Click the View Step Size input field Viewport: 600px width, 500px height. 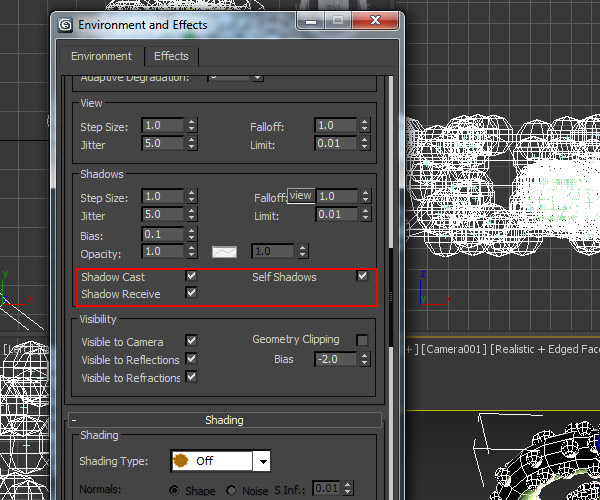[163, 125]
